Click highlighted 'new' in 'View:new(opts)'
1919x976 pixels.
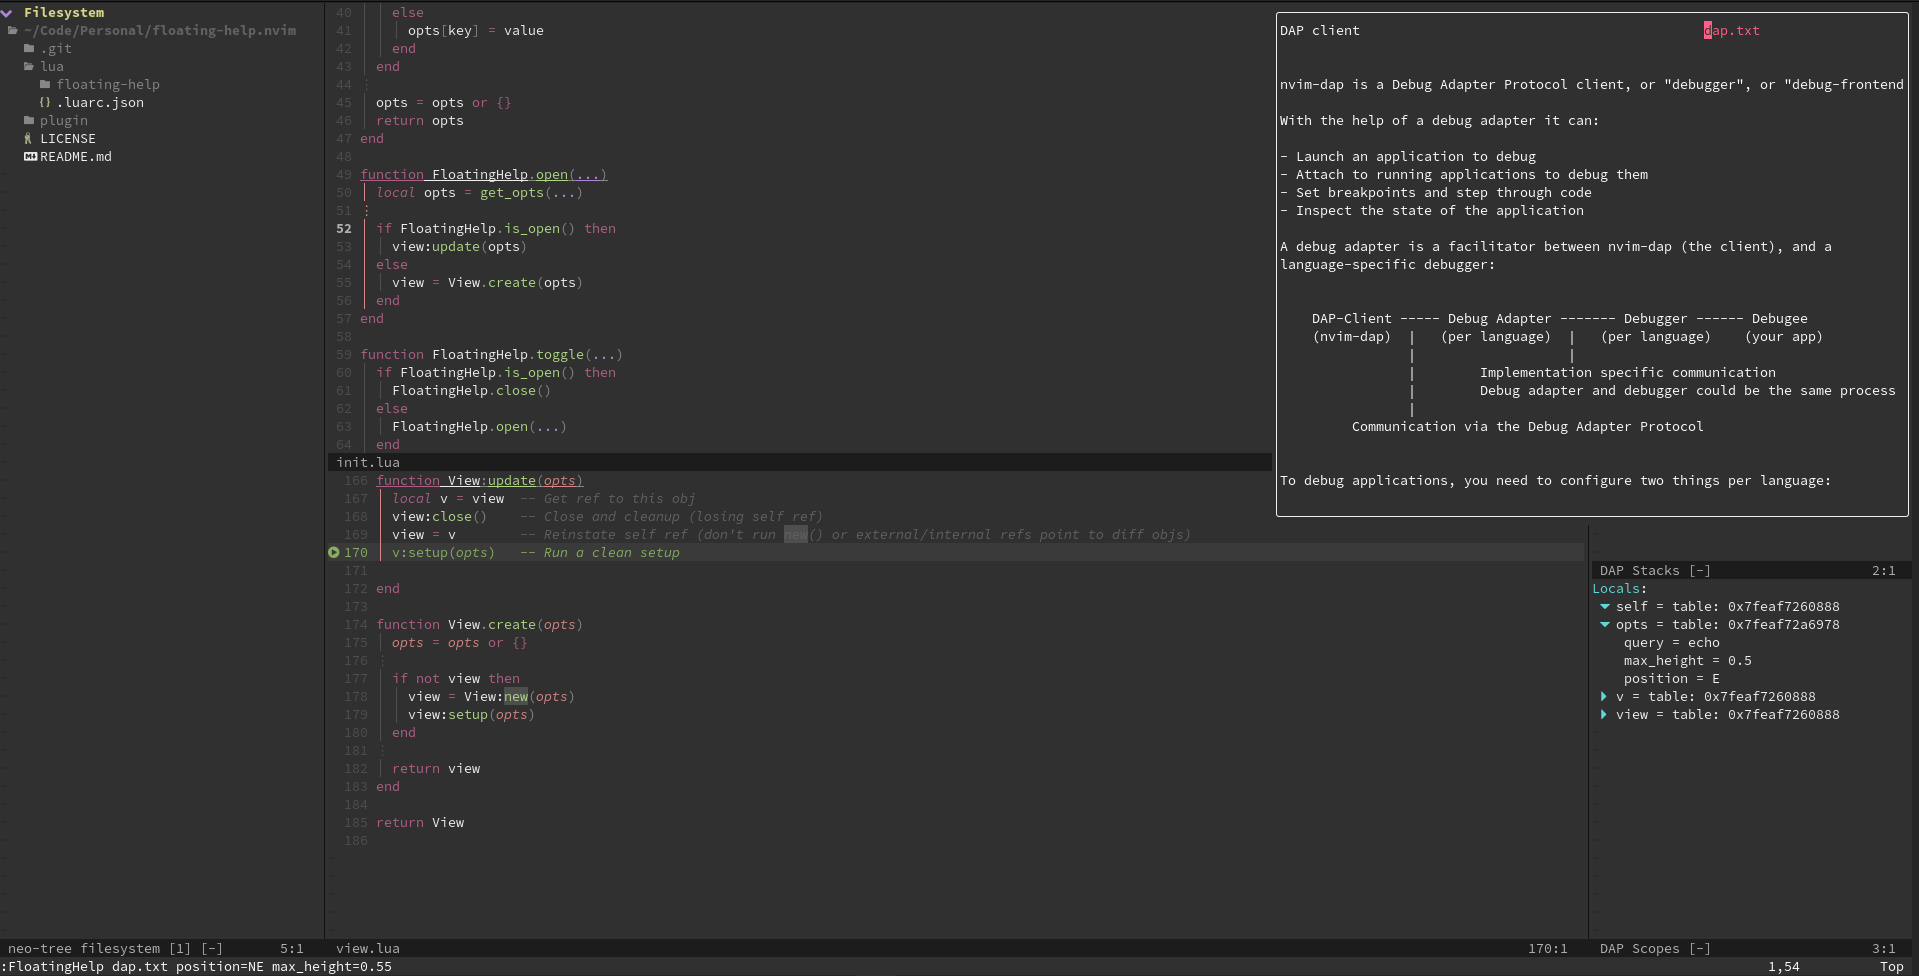[516, 696]
